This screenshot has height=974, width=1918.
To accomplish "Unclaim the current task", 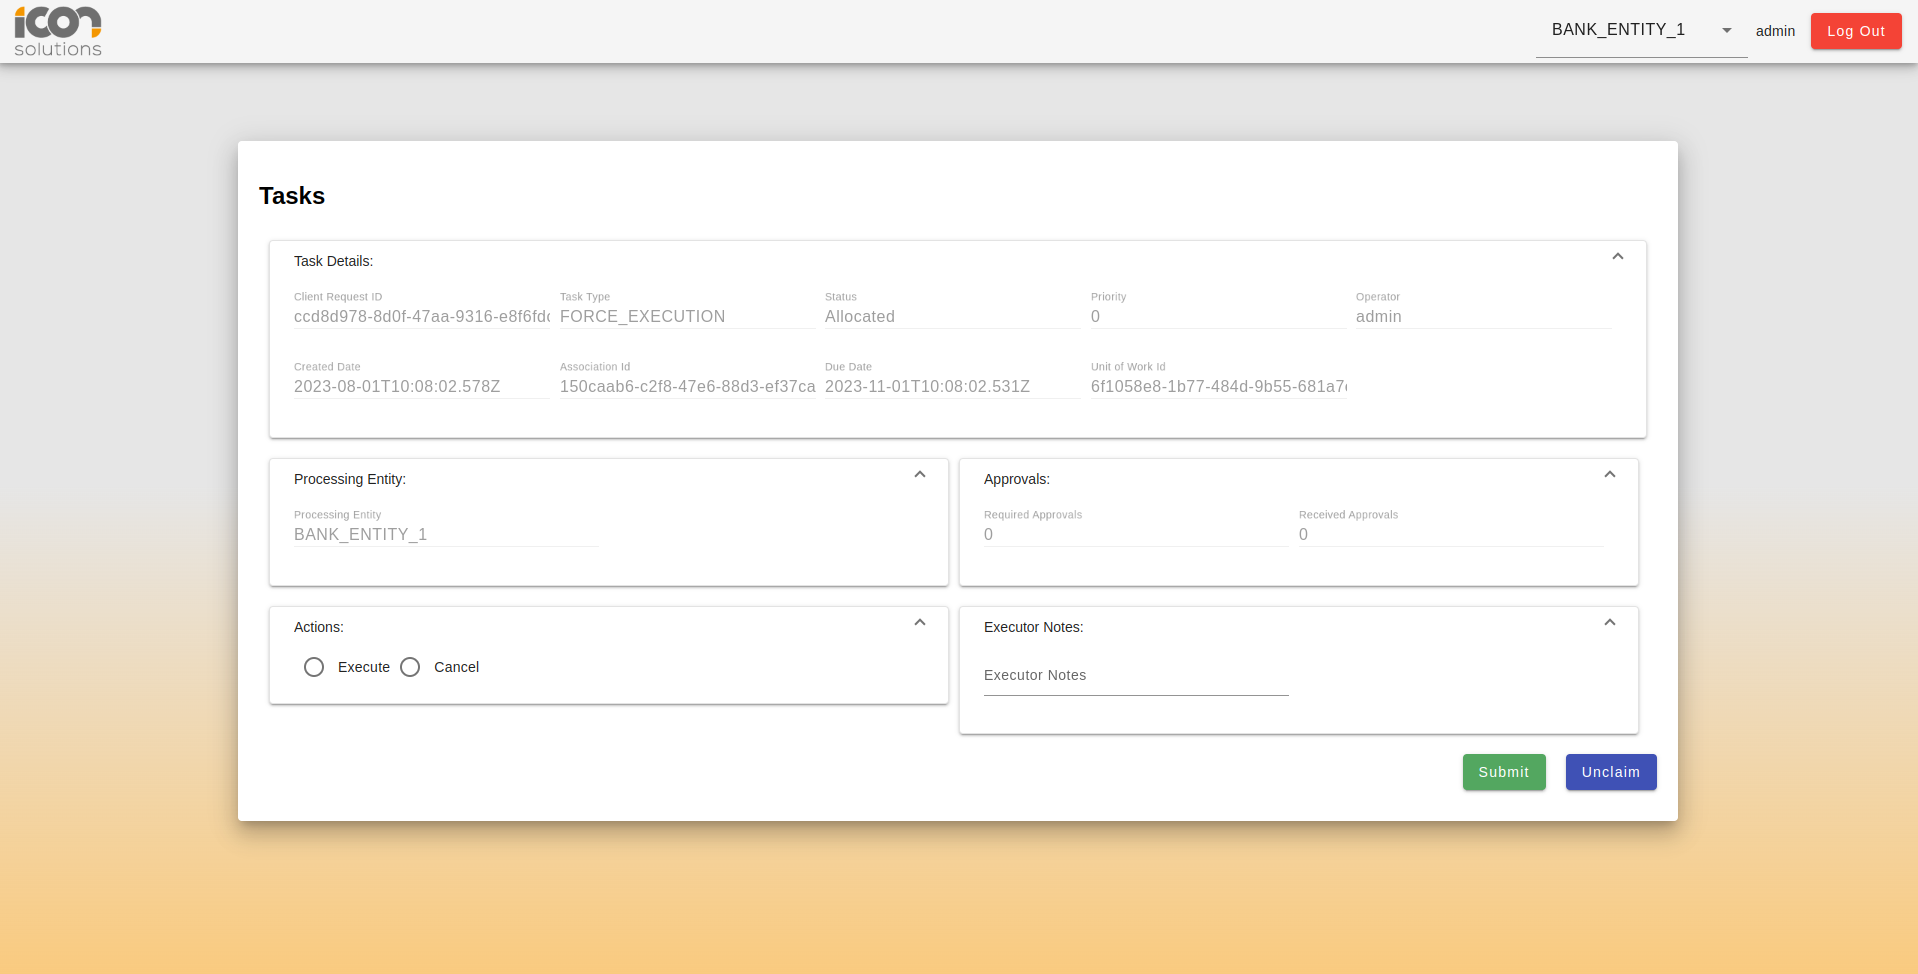I will click(1610, 772).
